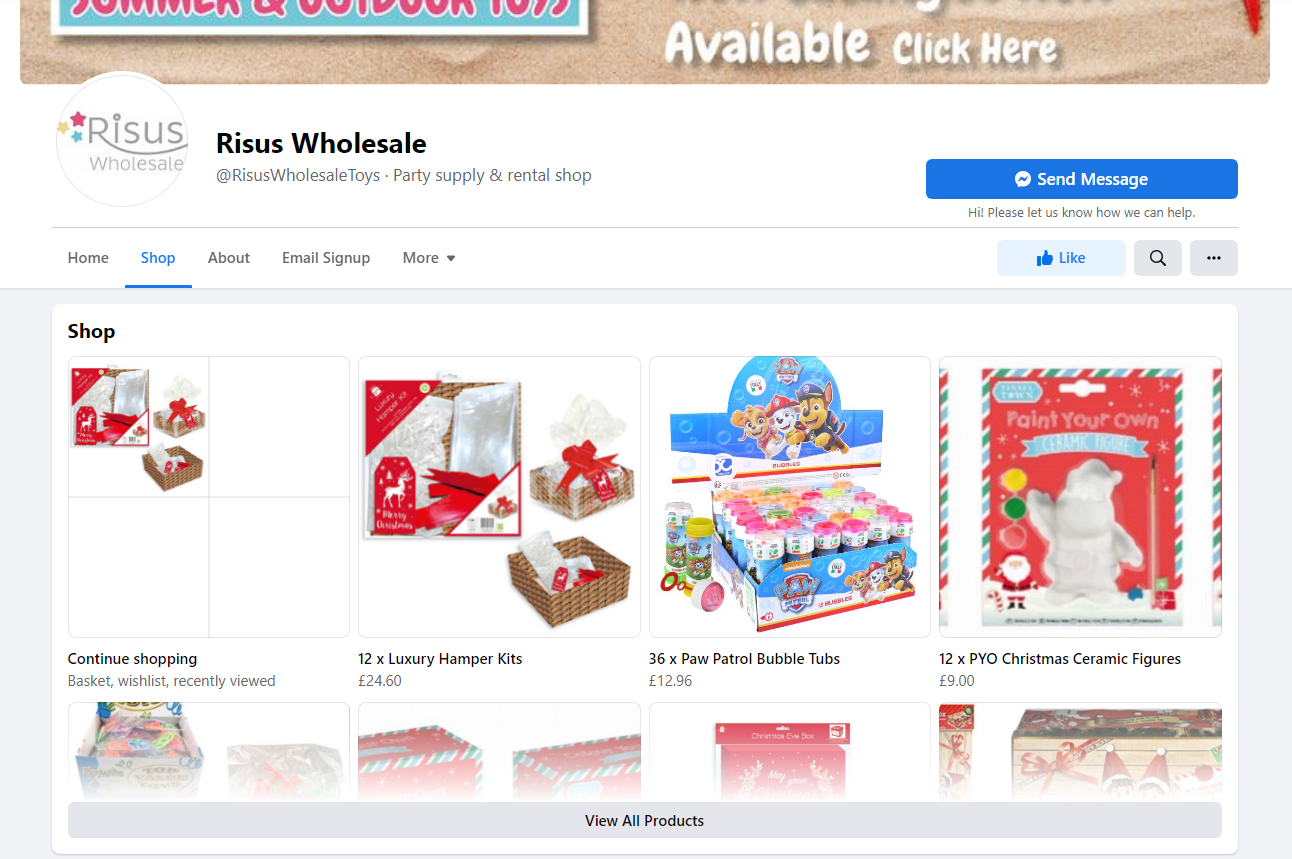Image resolution: width=1292 pixels, height=859 pixels.
Task: Select the Shop tab
Action: pos(158,258)
